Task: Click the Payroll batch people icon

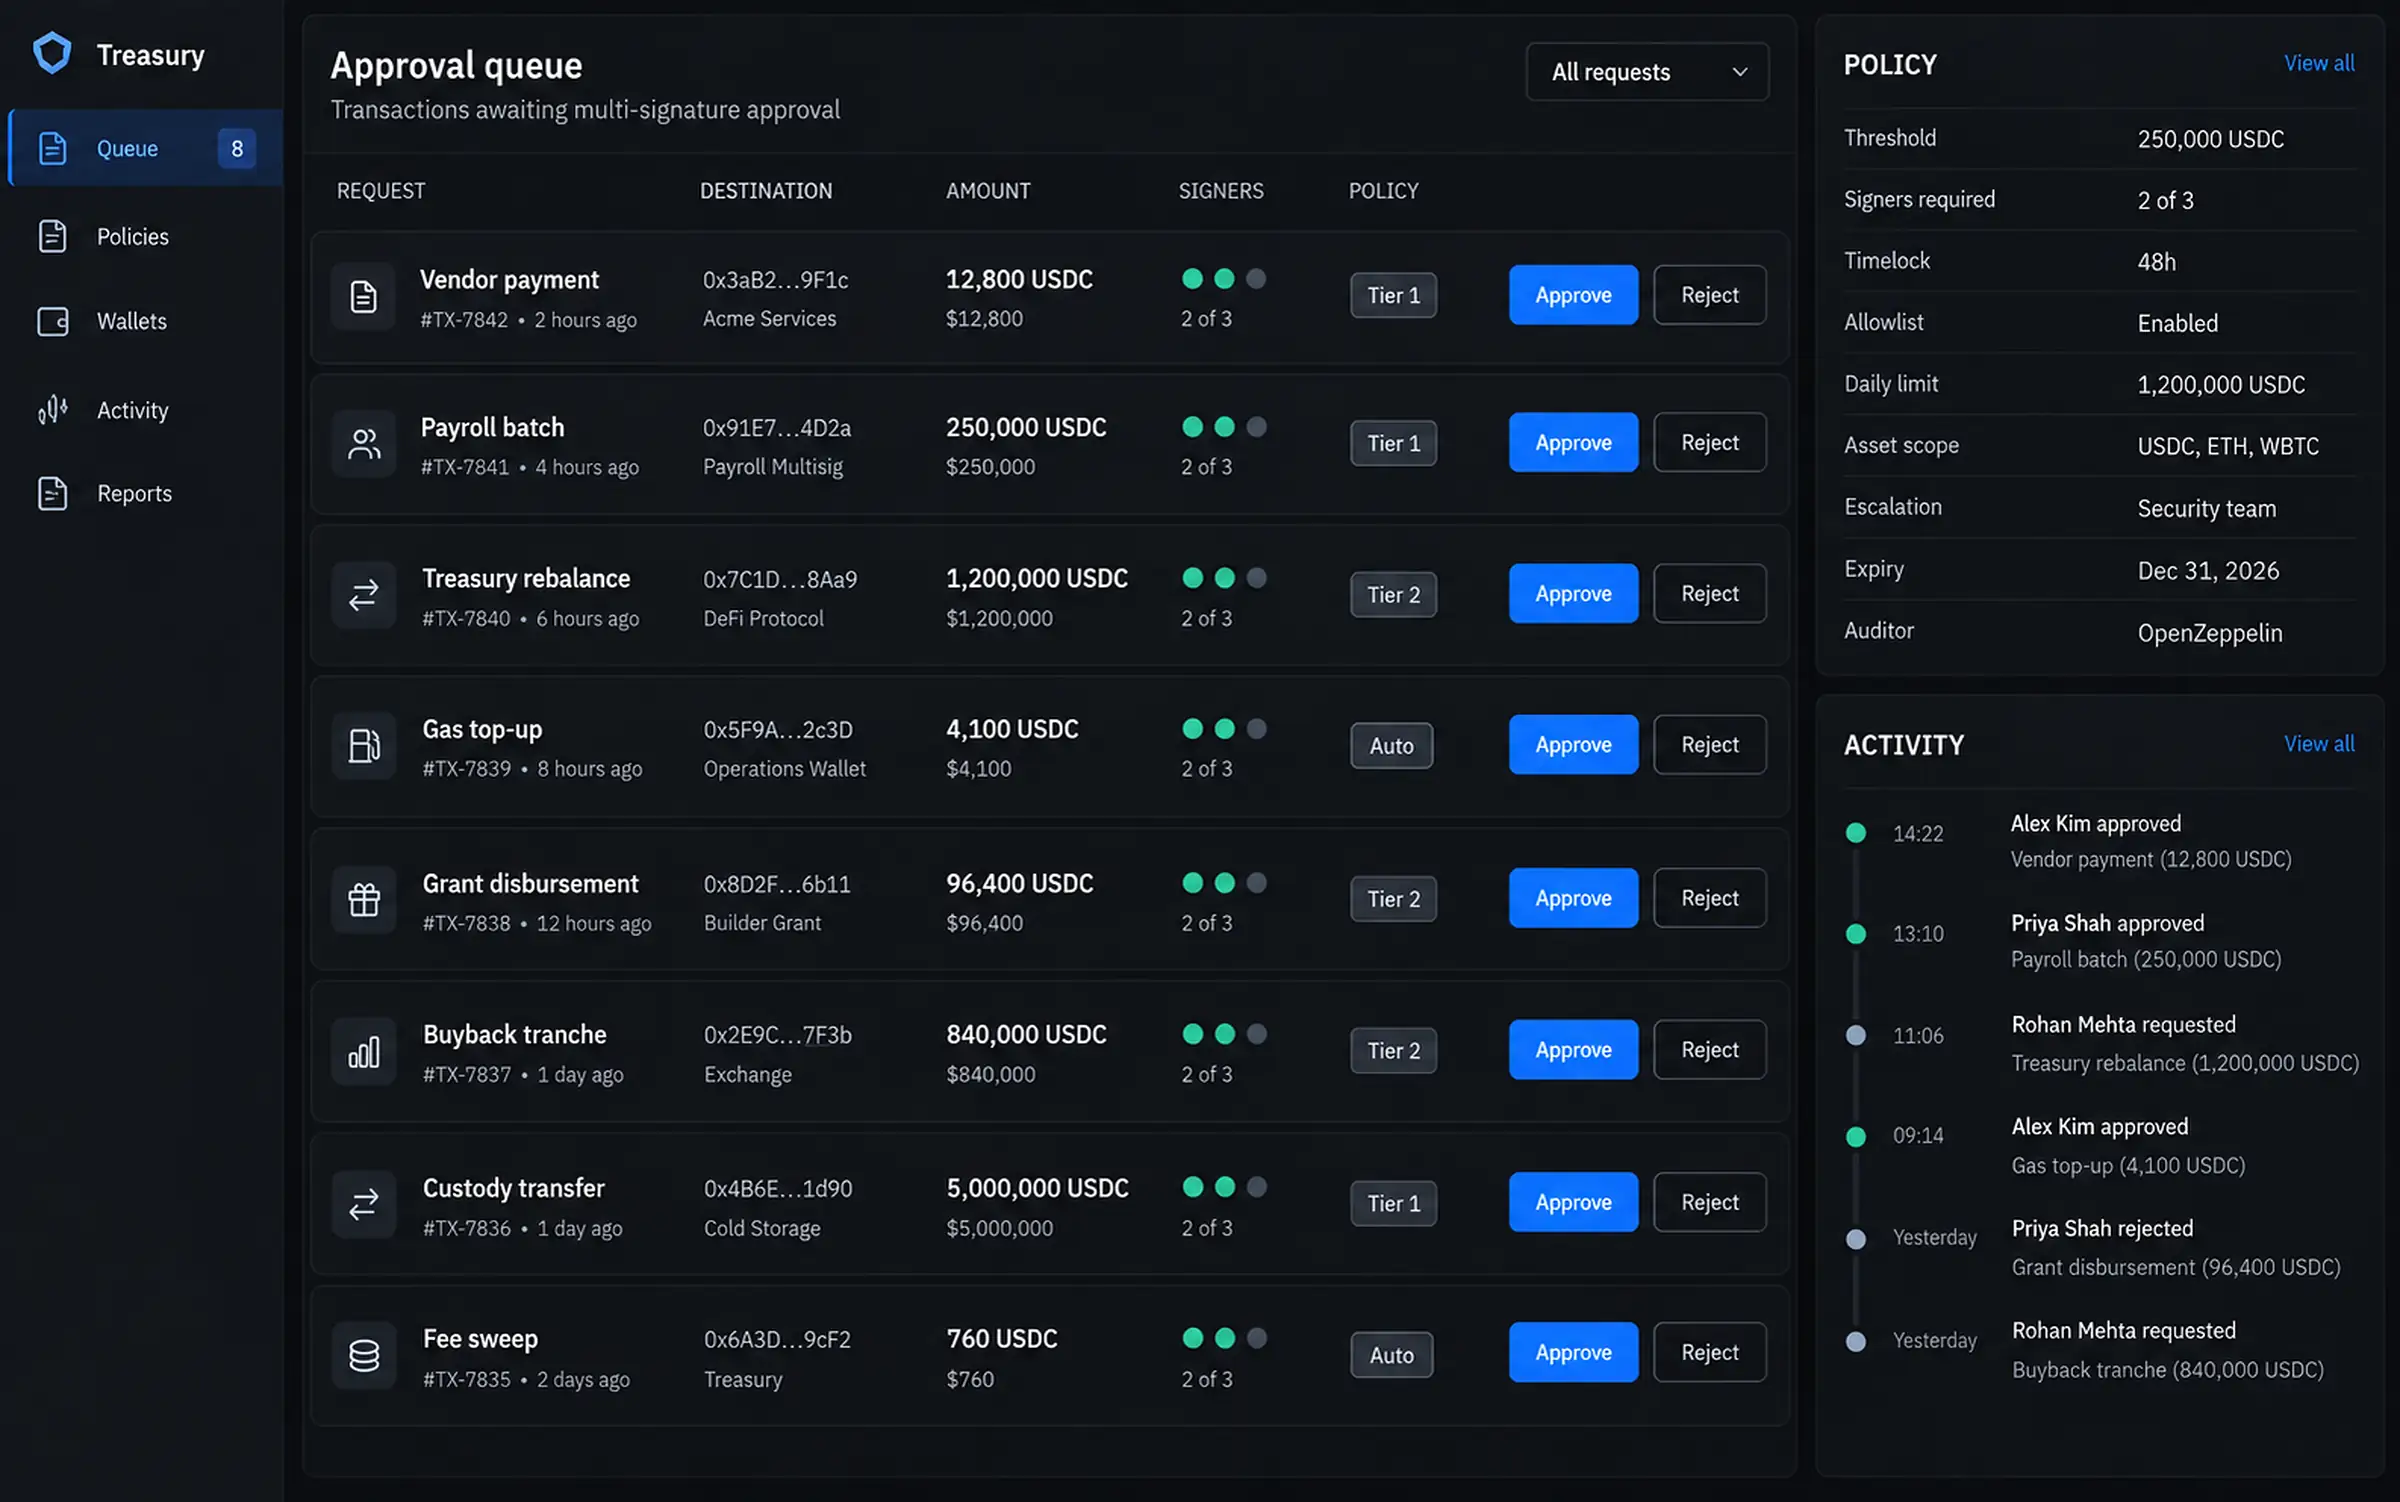Action: click(x=364, y=444)
